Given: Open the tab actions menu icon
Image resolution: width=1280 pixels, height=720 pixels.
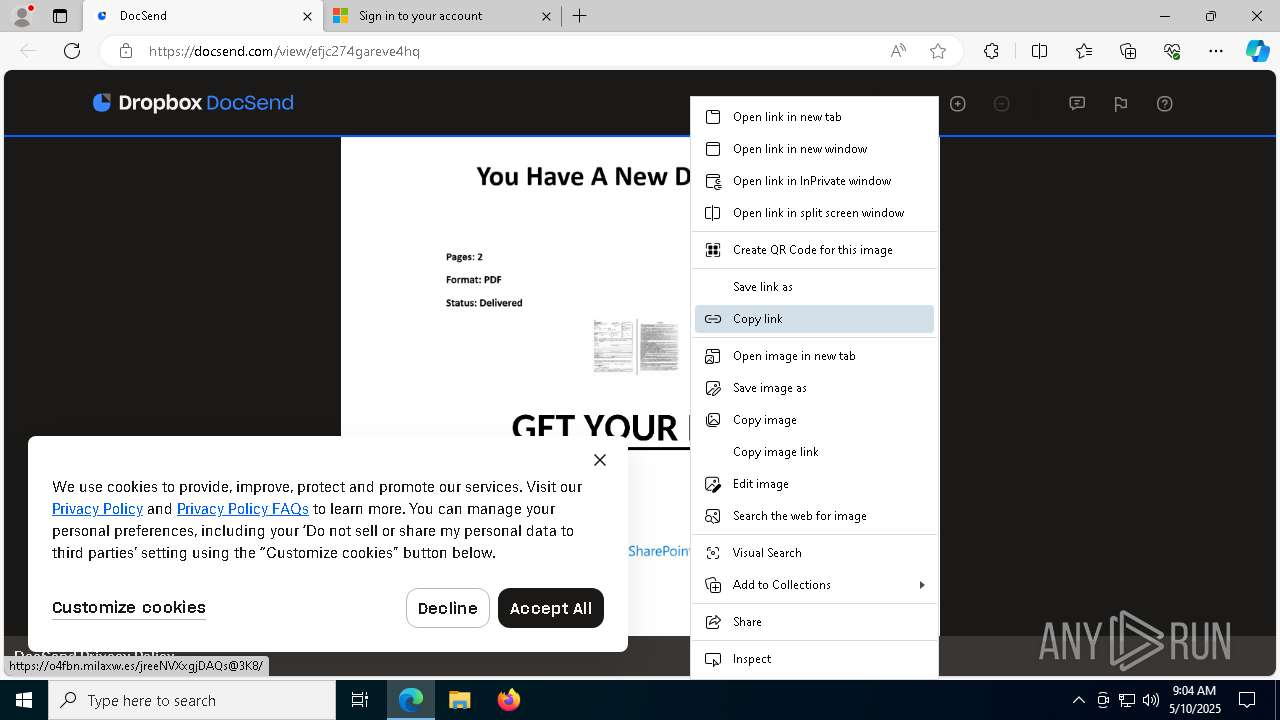Looking at the screenshot, I should coord(60,16).
